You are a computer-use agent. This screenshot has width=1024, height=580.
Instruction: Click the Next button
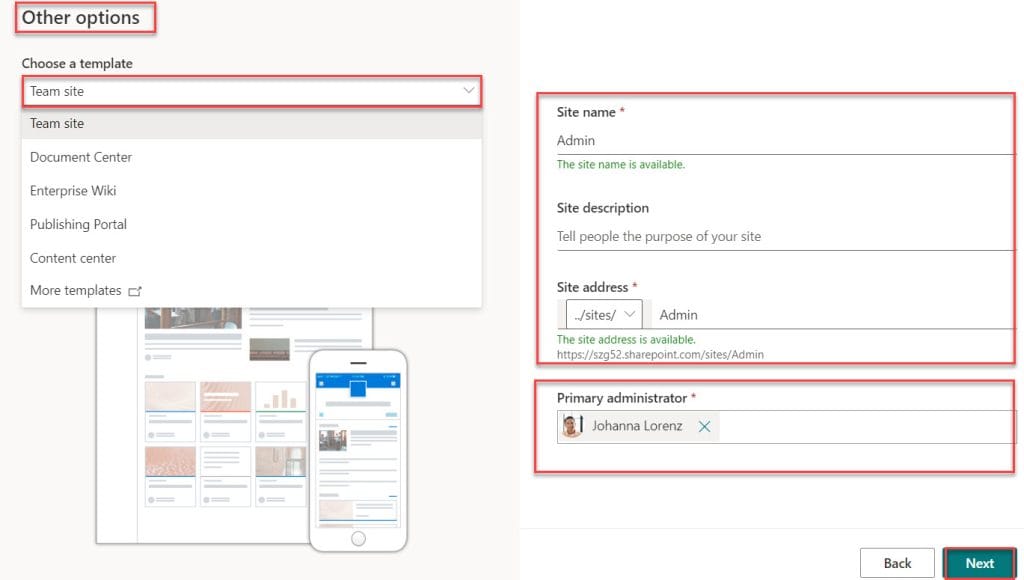[980, 563]
